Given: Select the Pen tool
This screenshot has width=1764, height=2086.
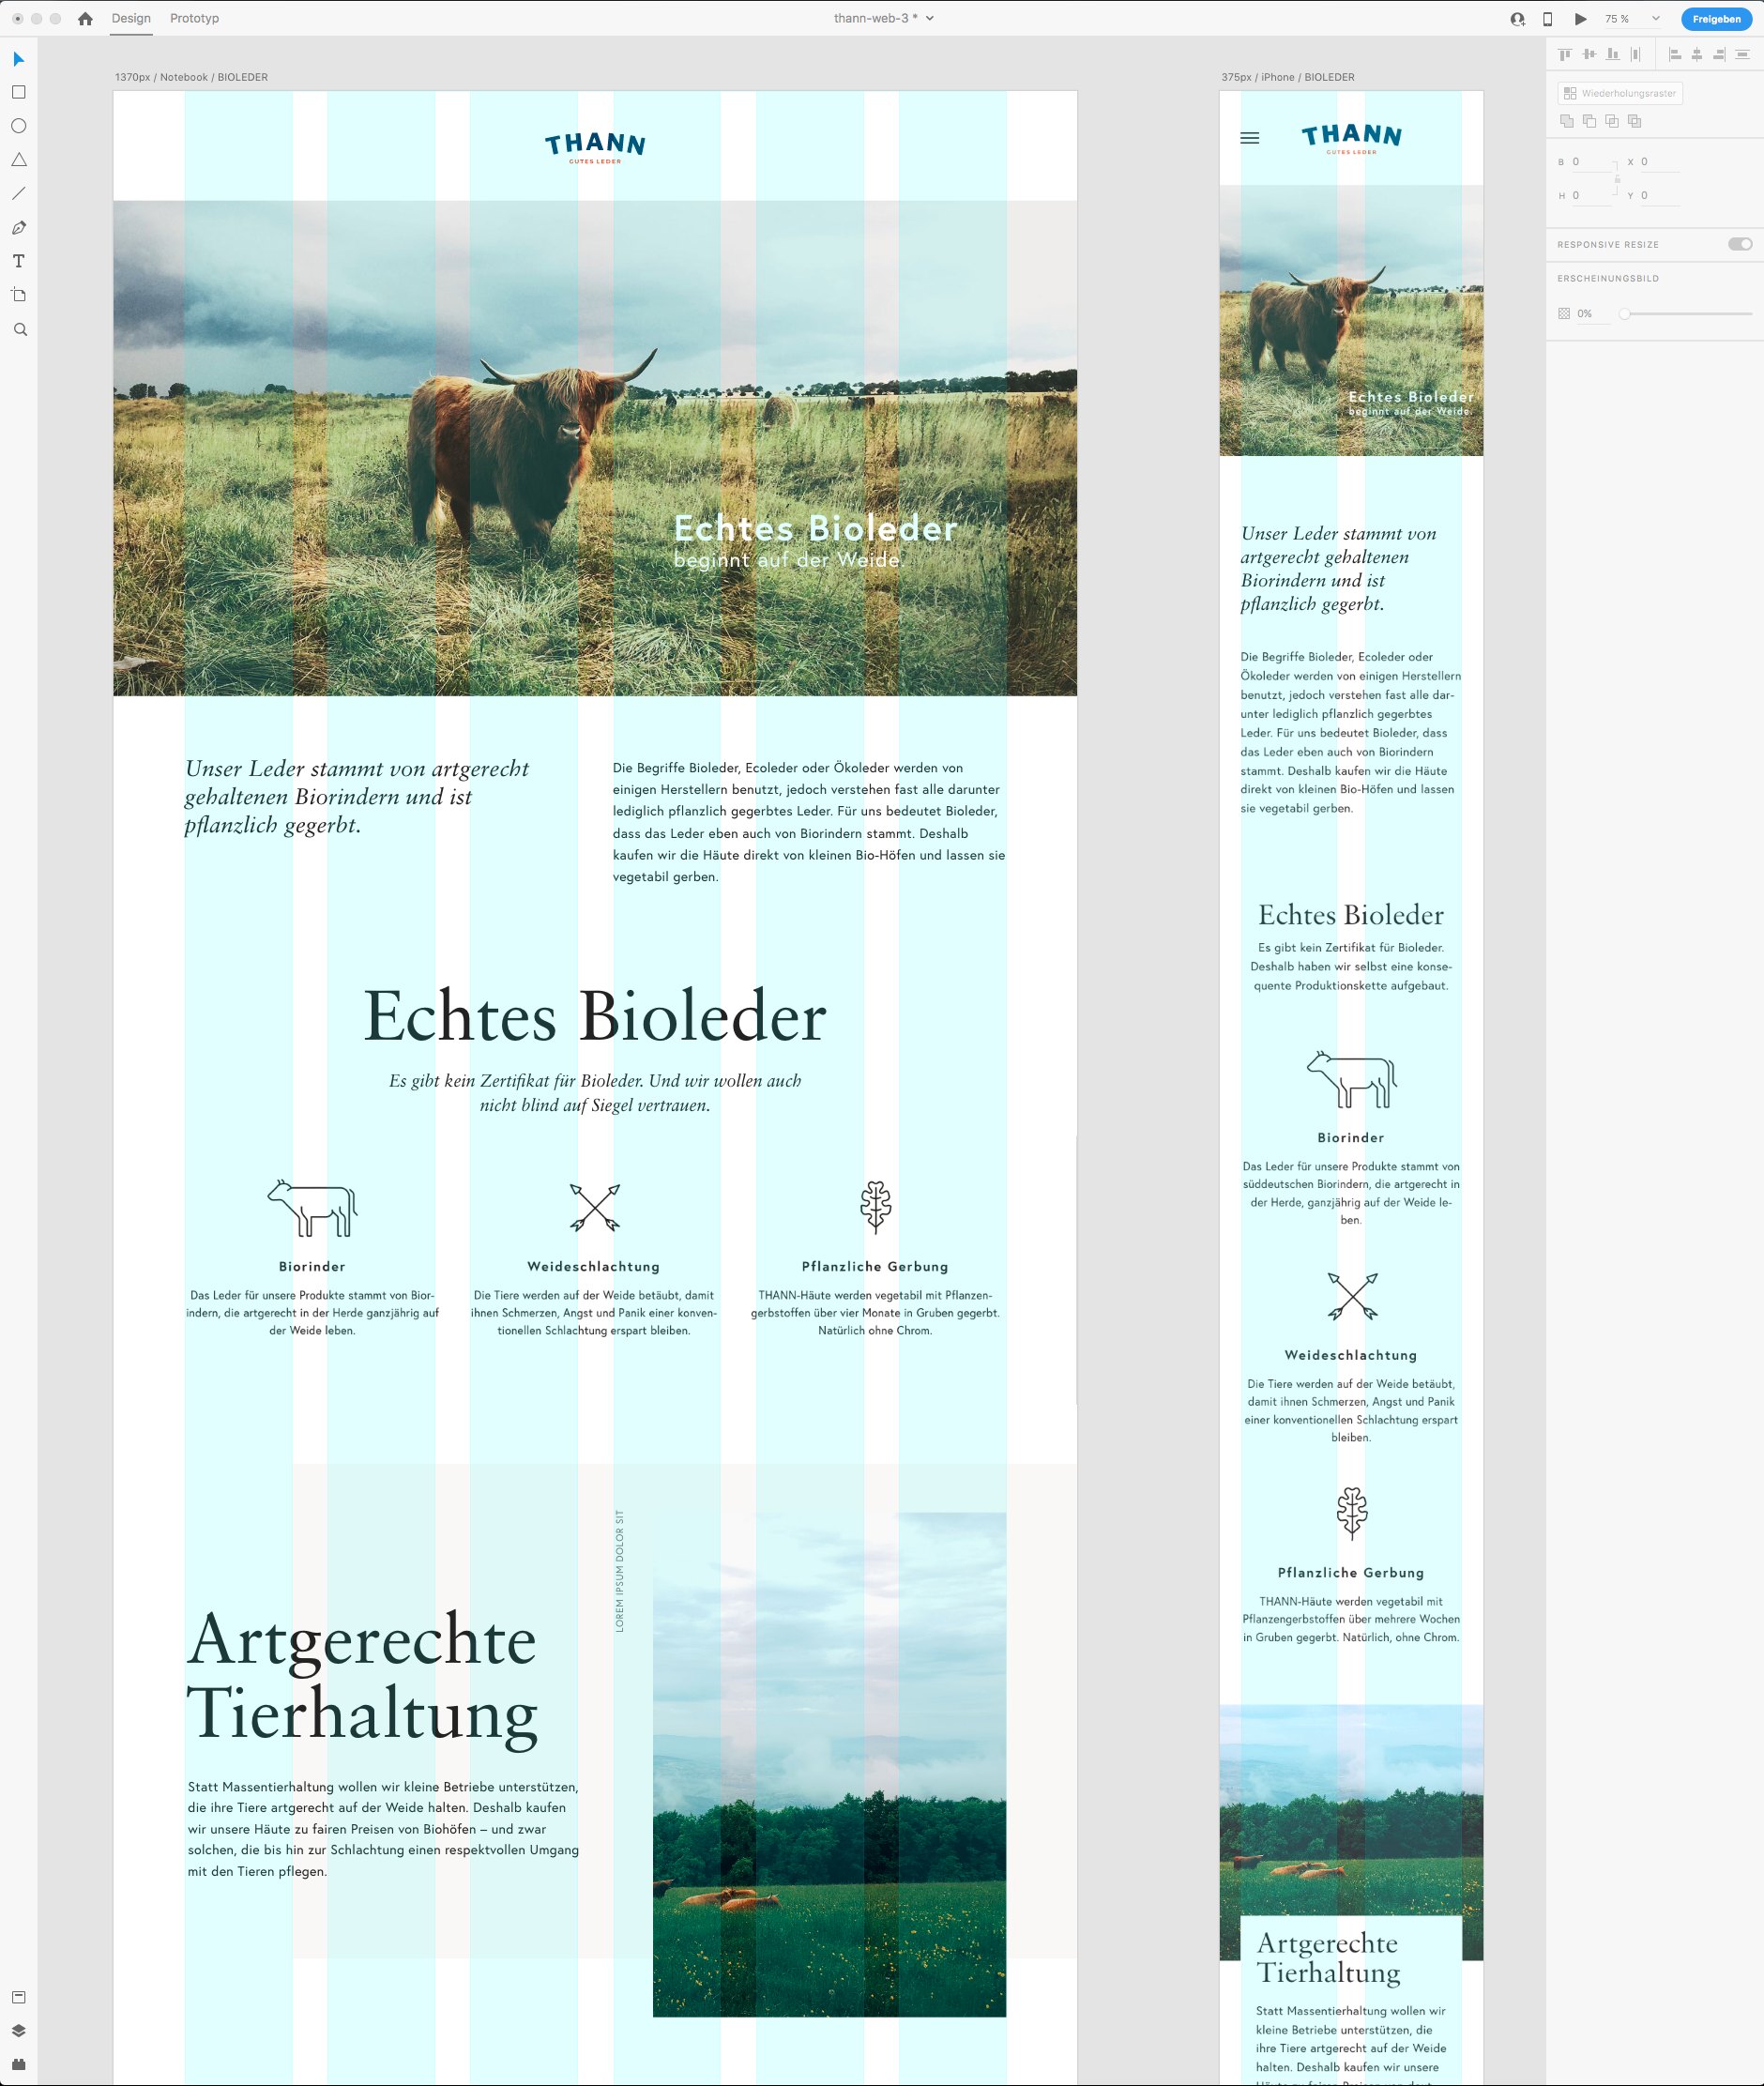Looking at the screenshot, I should (x=18, y=228).
